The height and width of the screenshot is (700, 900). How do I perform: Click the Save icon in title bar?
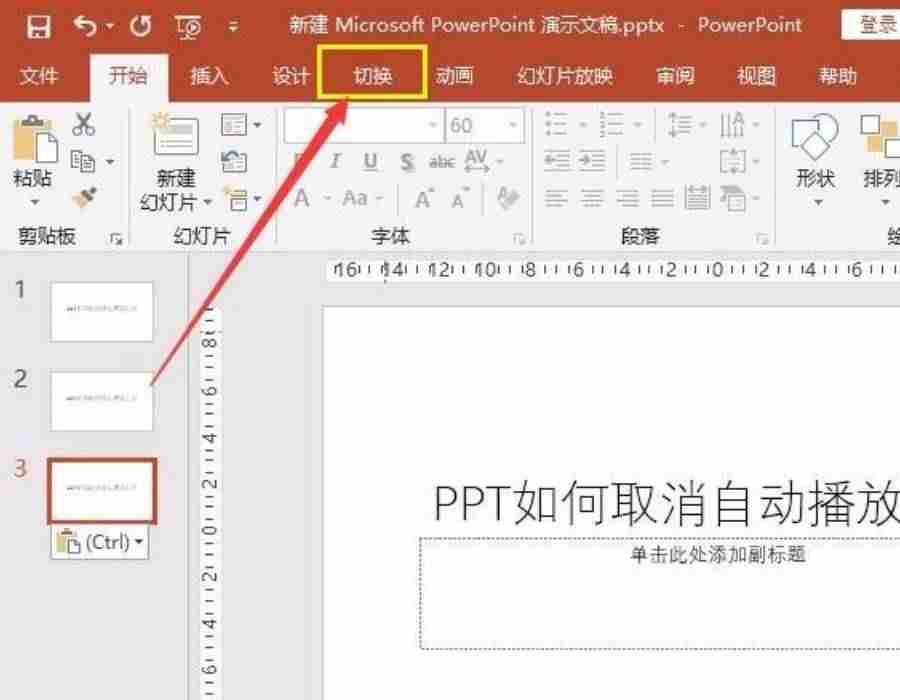pos(38,26)
